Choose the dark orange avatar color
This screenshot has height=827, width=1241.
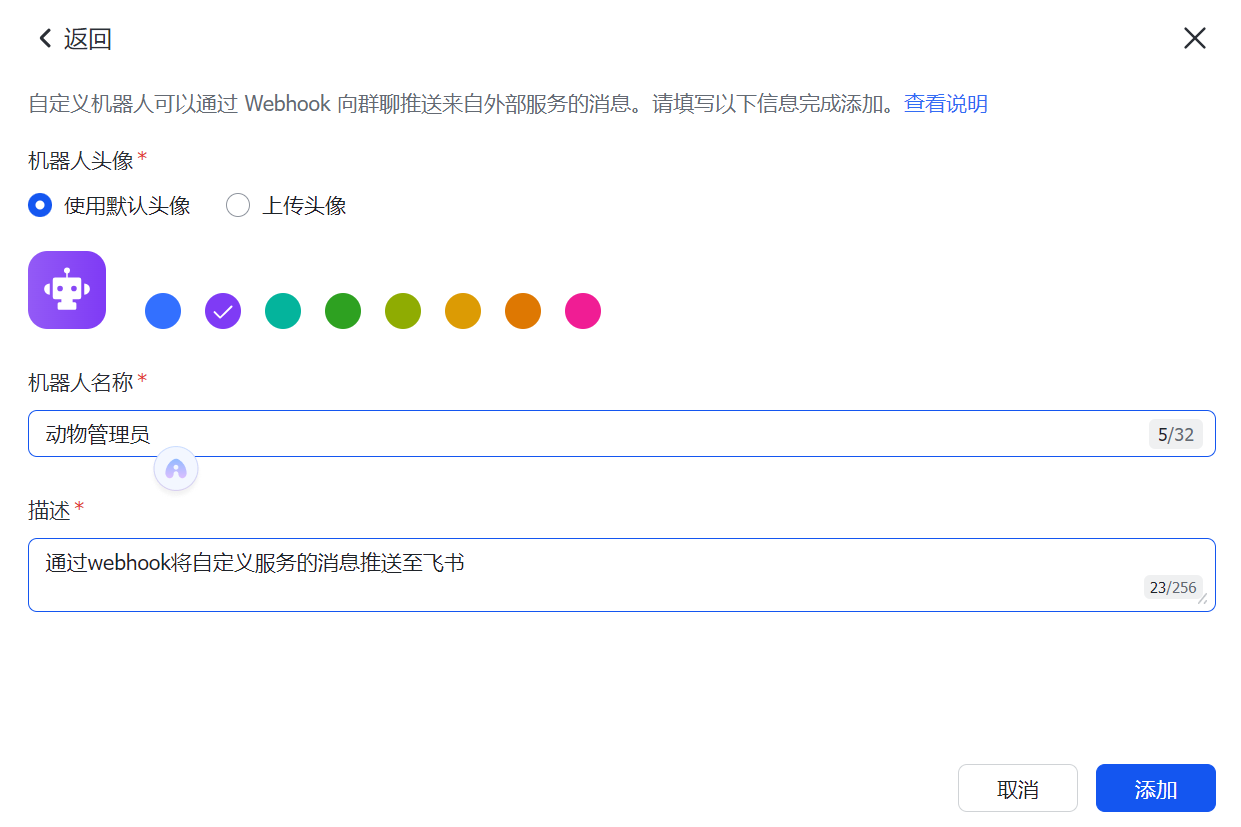coord(523,311)
